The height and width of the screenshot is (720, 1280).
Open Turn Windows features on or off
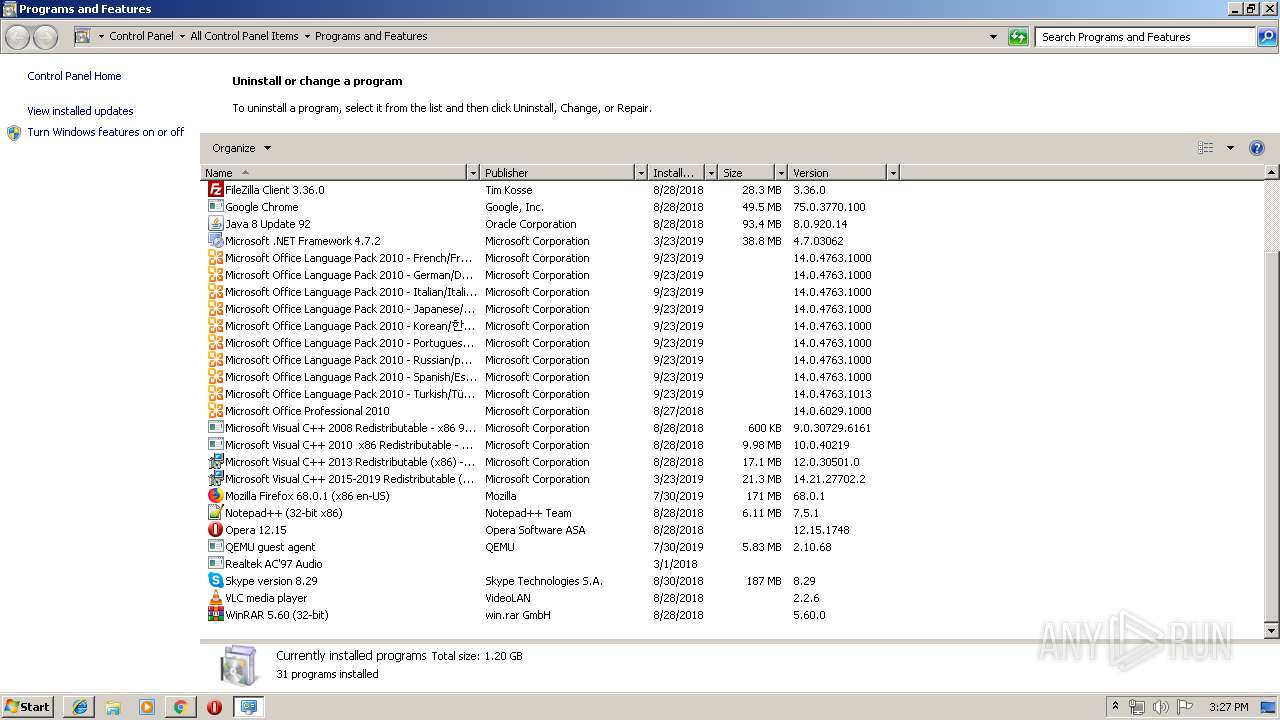click(105, 132)
